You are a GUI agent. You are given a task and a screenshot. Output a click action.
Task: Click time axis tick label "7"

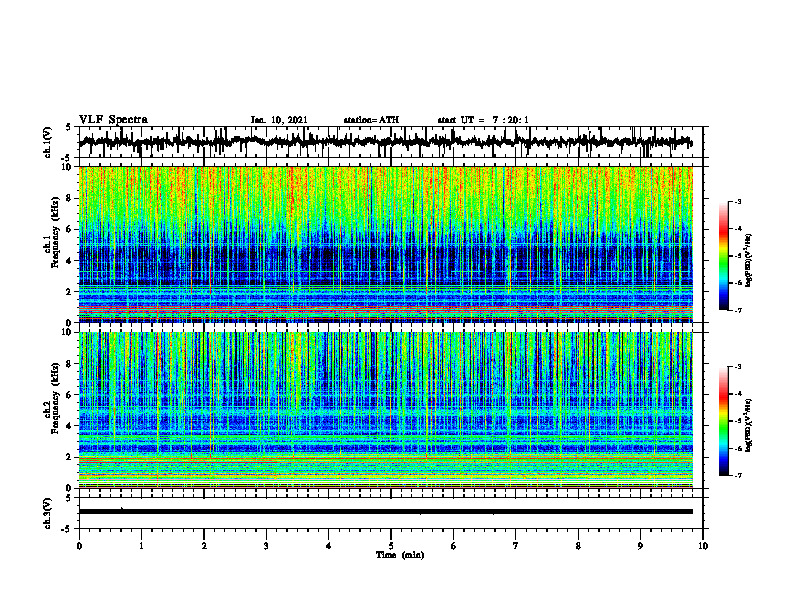(516, 546)
